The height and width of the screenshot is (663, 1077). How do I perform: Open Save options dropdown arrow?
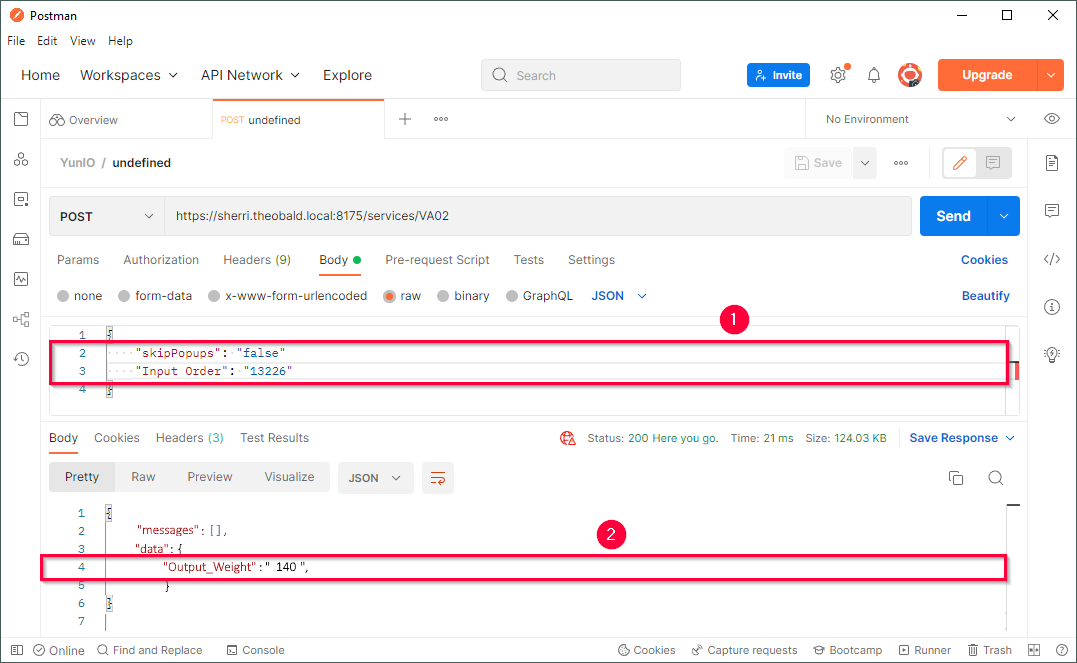(x=865, y=163)
